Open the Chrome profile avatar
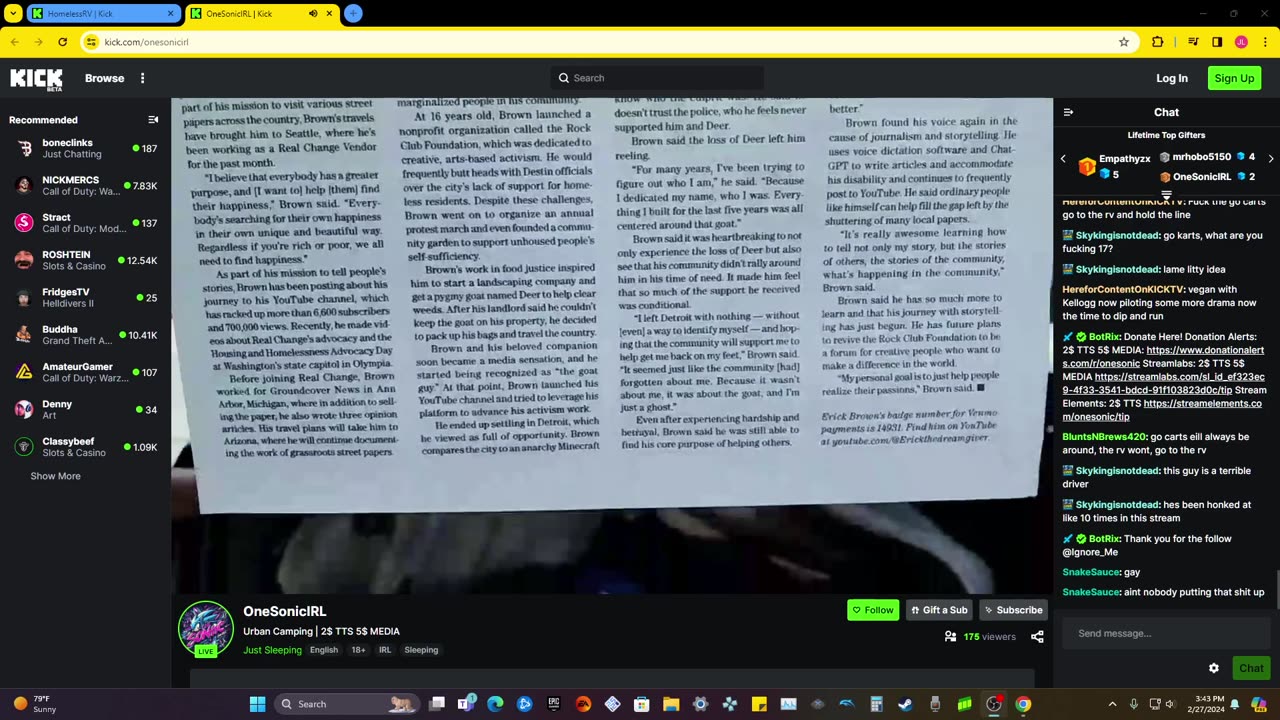 click(x=1241, y=42)
